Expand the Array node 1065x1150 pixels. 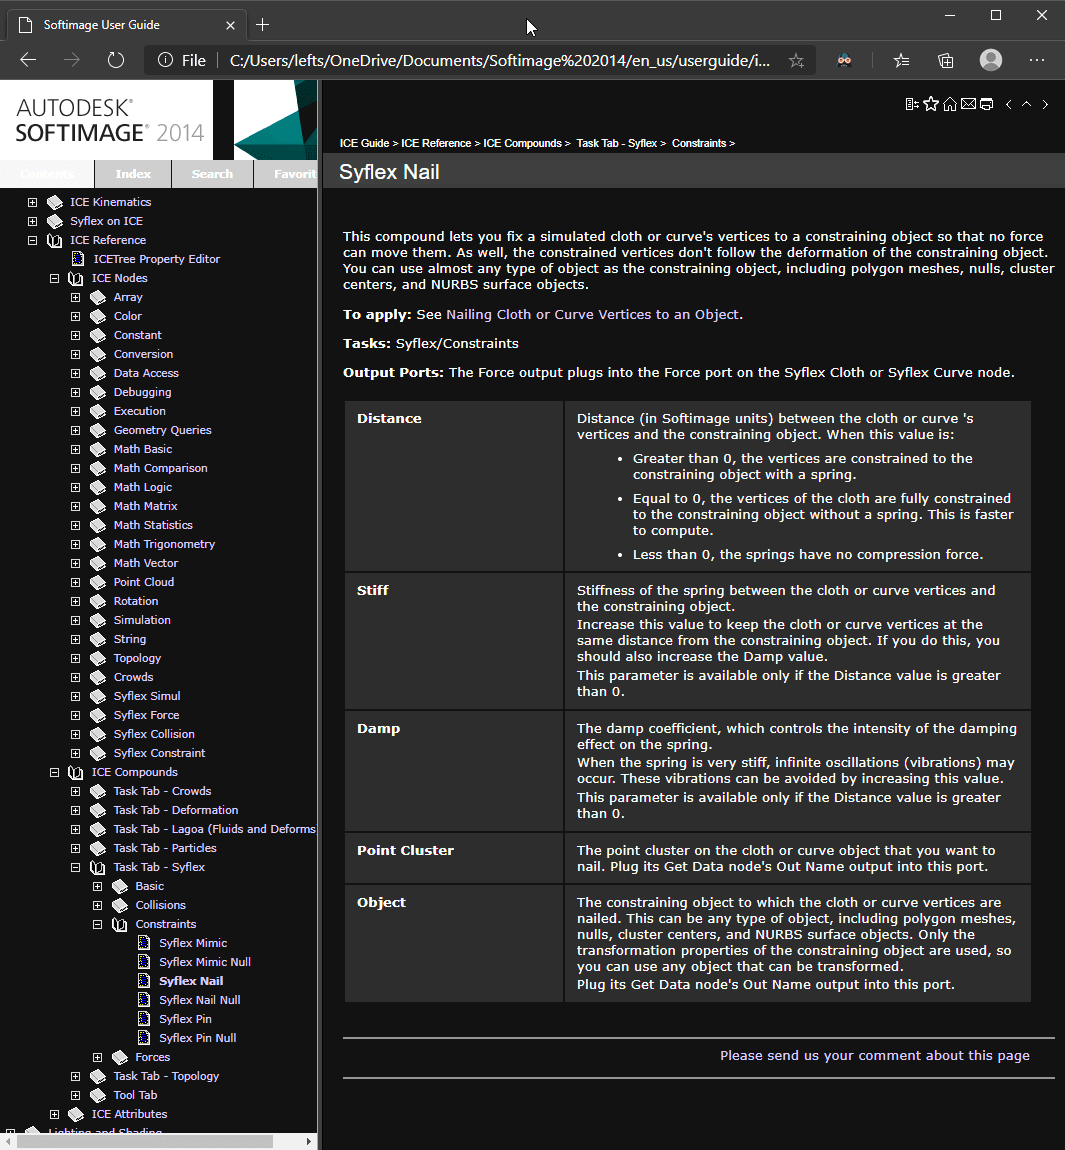[x=76, y=297]
